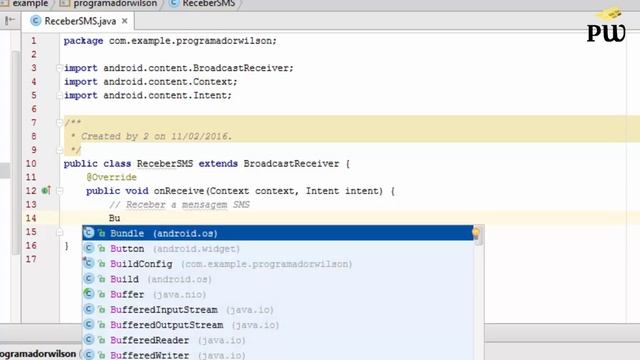Pick BuildConfig suggestion in completion list

coord(278,264)
